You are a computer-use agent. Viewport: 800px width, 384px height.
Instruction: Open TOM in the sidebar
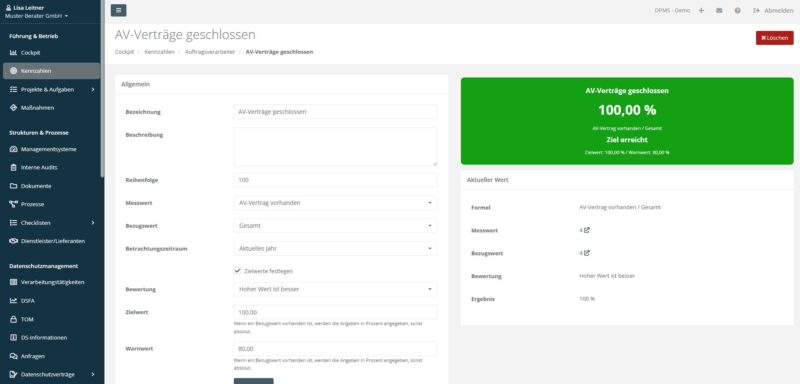(x=51, y=319)
